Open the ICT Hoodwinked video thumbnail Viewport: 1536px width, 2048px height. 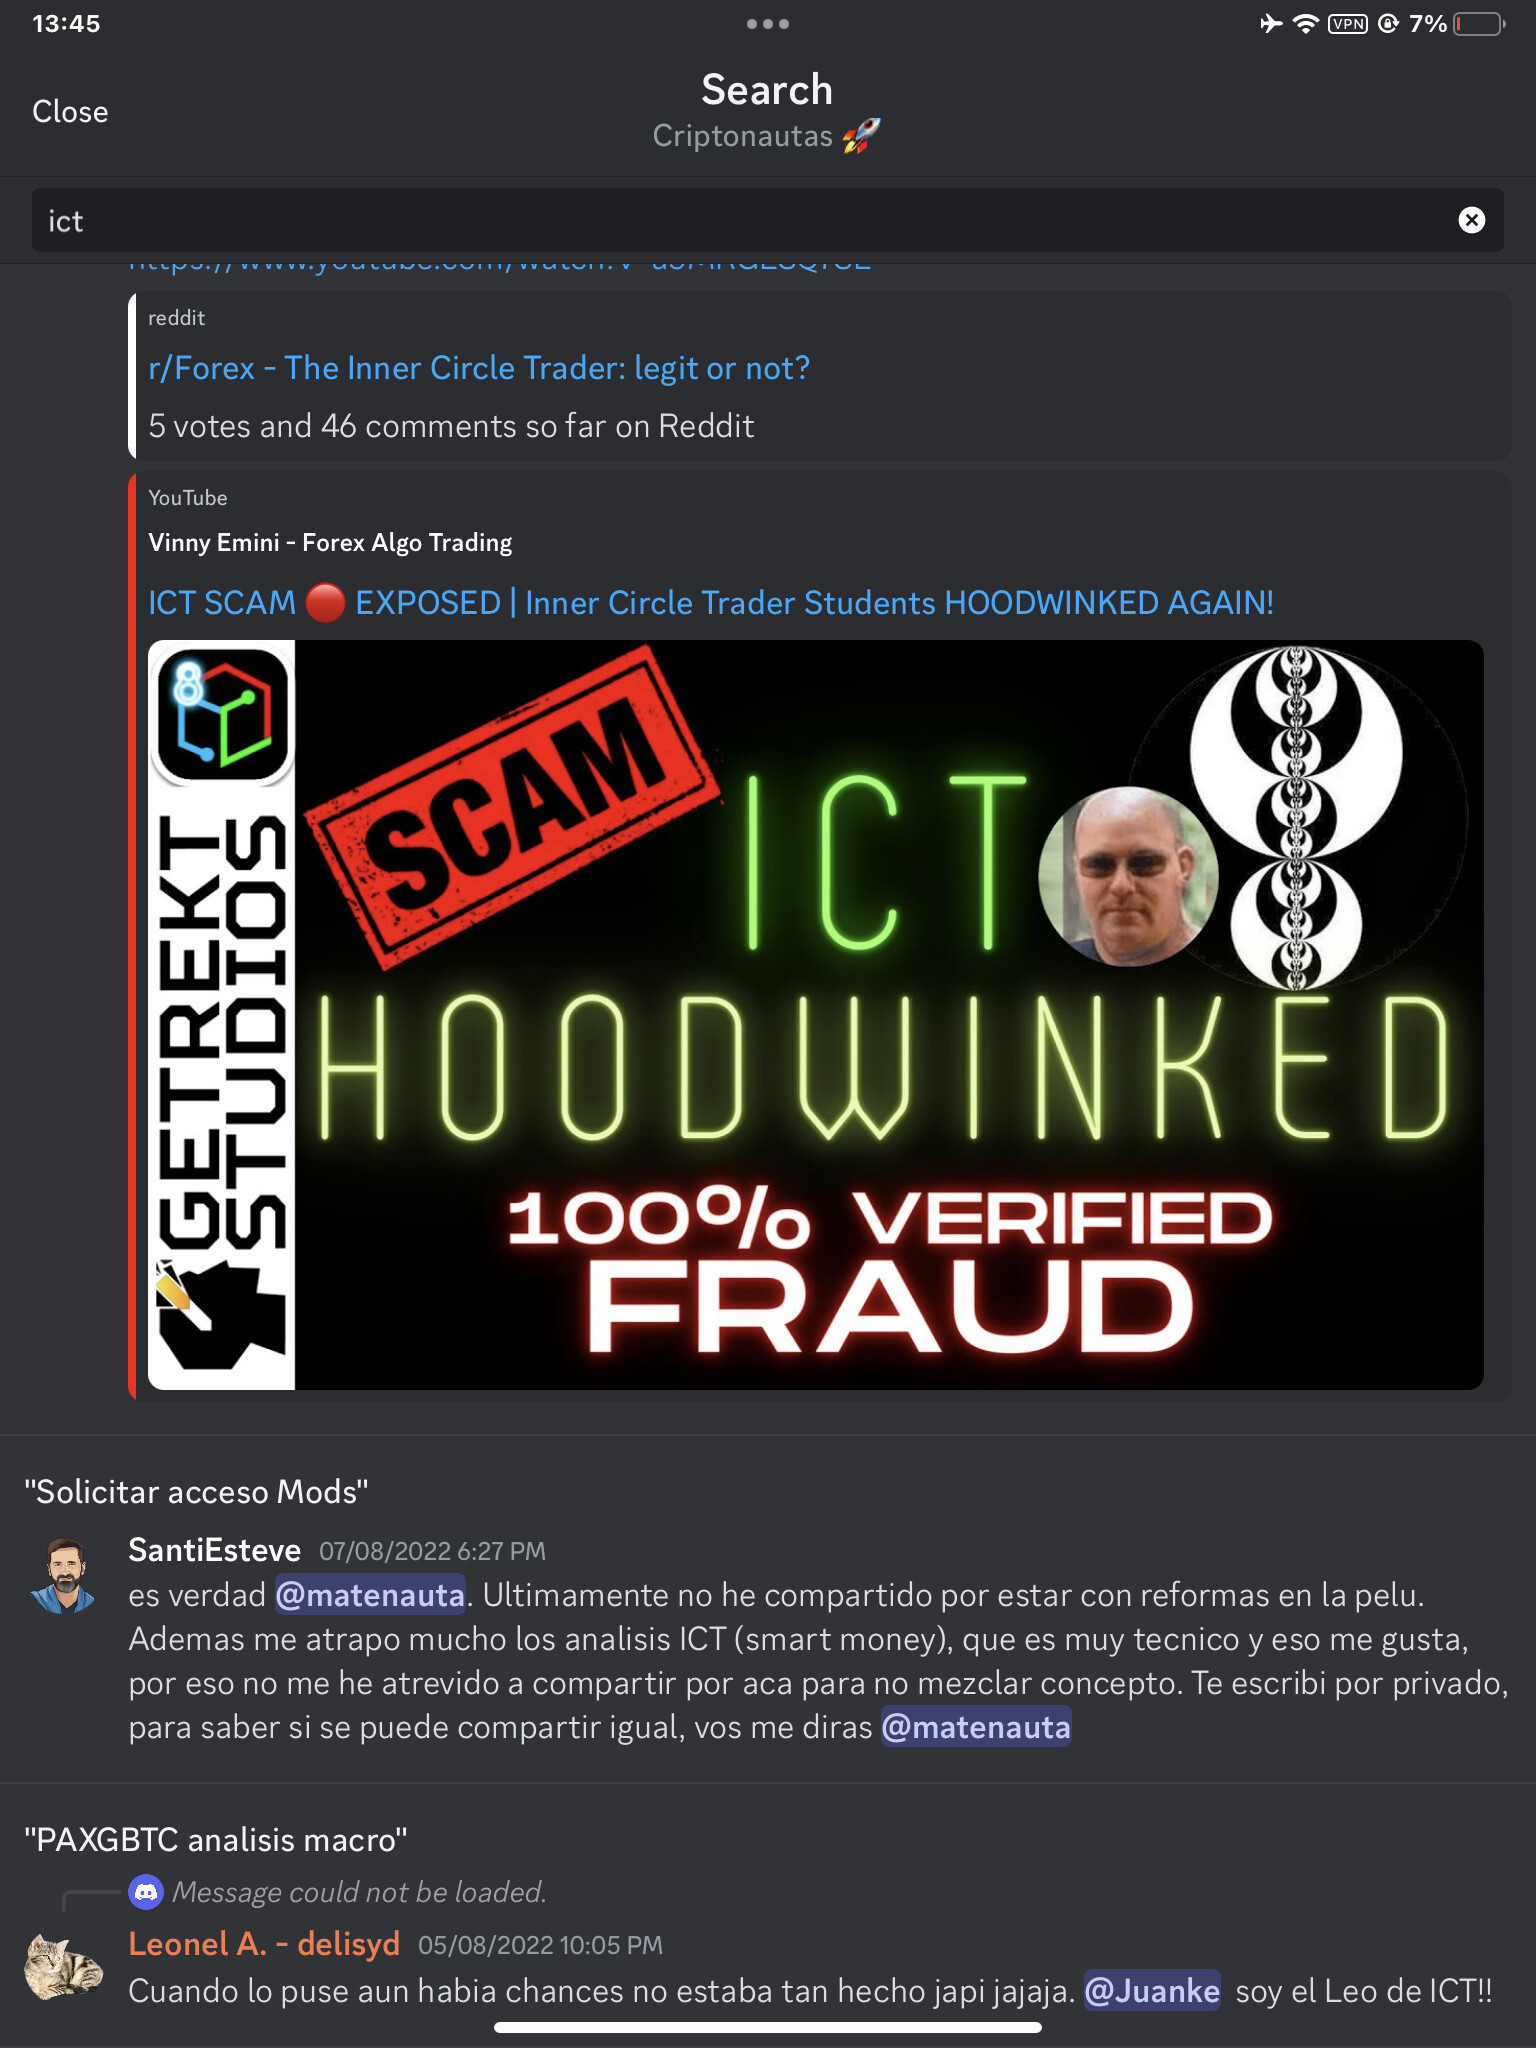816,1015
